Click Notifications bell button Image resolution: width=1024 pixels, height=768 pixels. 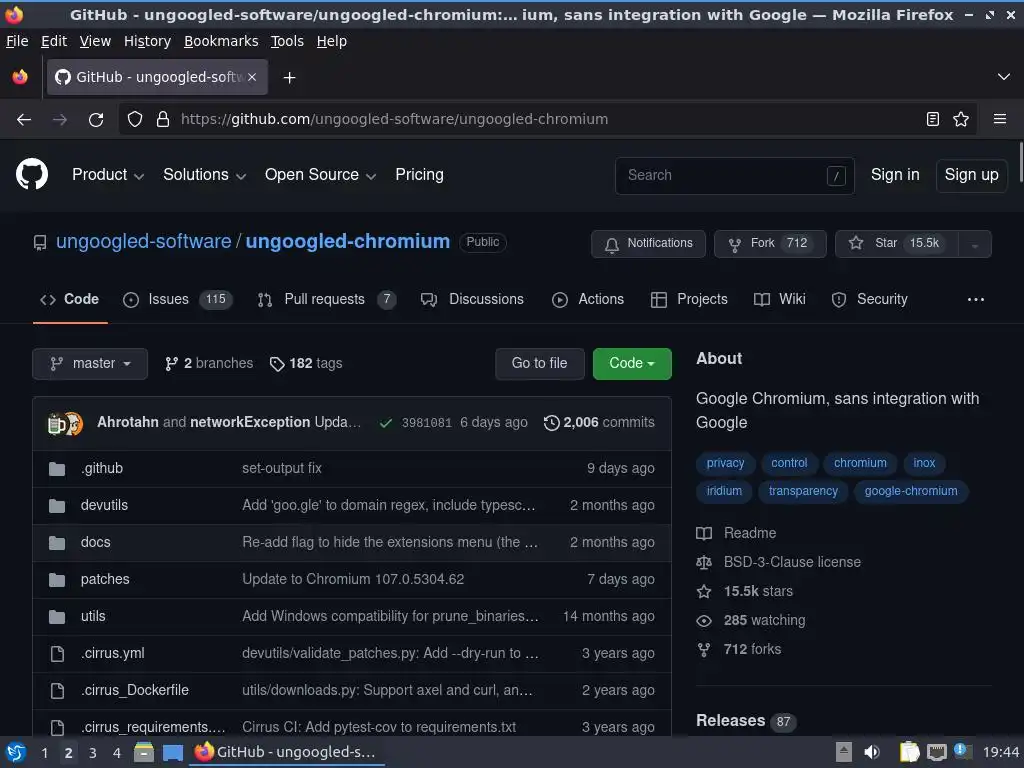648,244
